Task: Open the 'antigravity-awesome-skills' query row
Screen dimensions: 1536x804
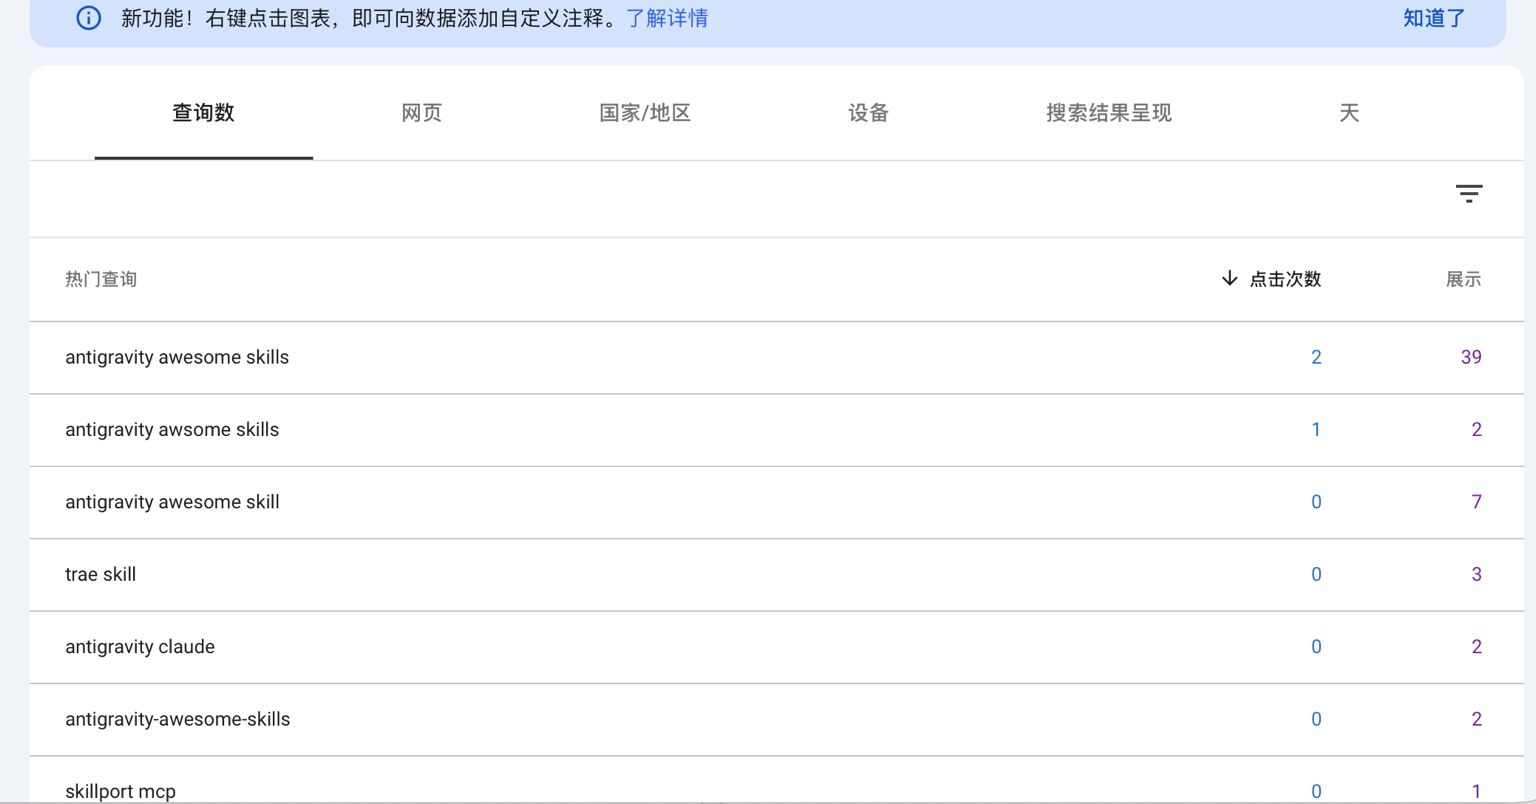Action: tap(178, 719)
